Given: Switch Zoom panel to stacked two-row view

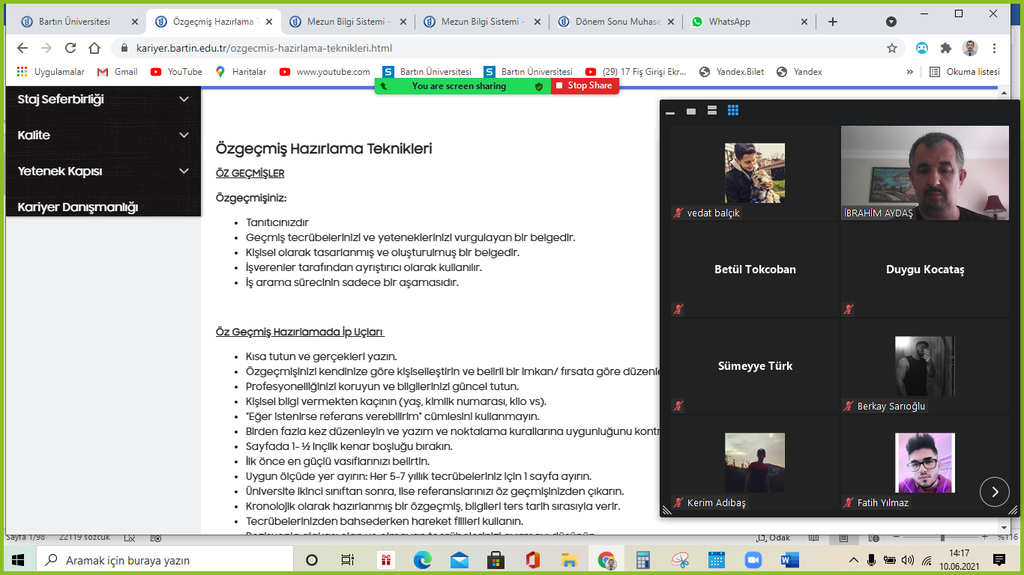Looking at the screenshot, I should pyautogui.click(x=712, y=111).
